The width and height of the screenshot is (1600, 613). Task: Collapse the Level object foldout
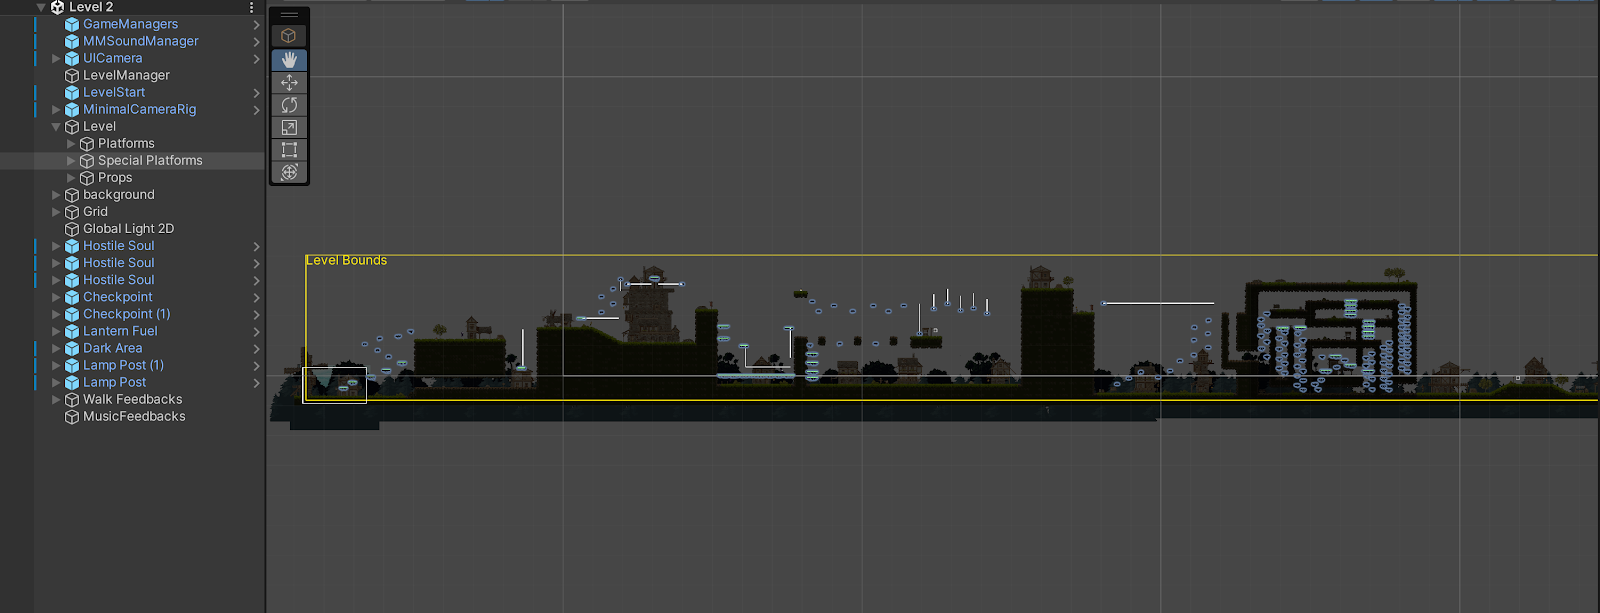[56, 126]
